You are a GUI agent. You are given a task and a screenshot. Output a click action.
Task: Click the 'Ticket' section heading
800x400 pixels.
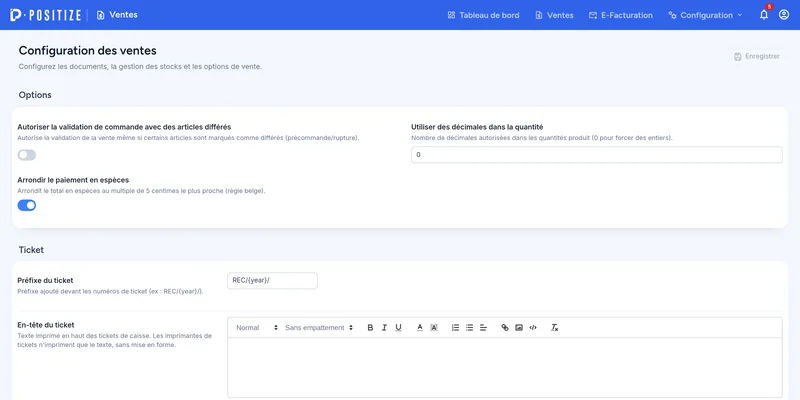pos(31,250)
